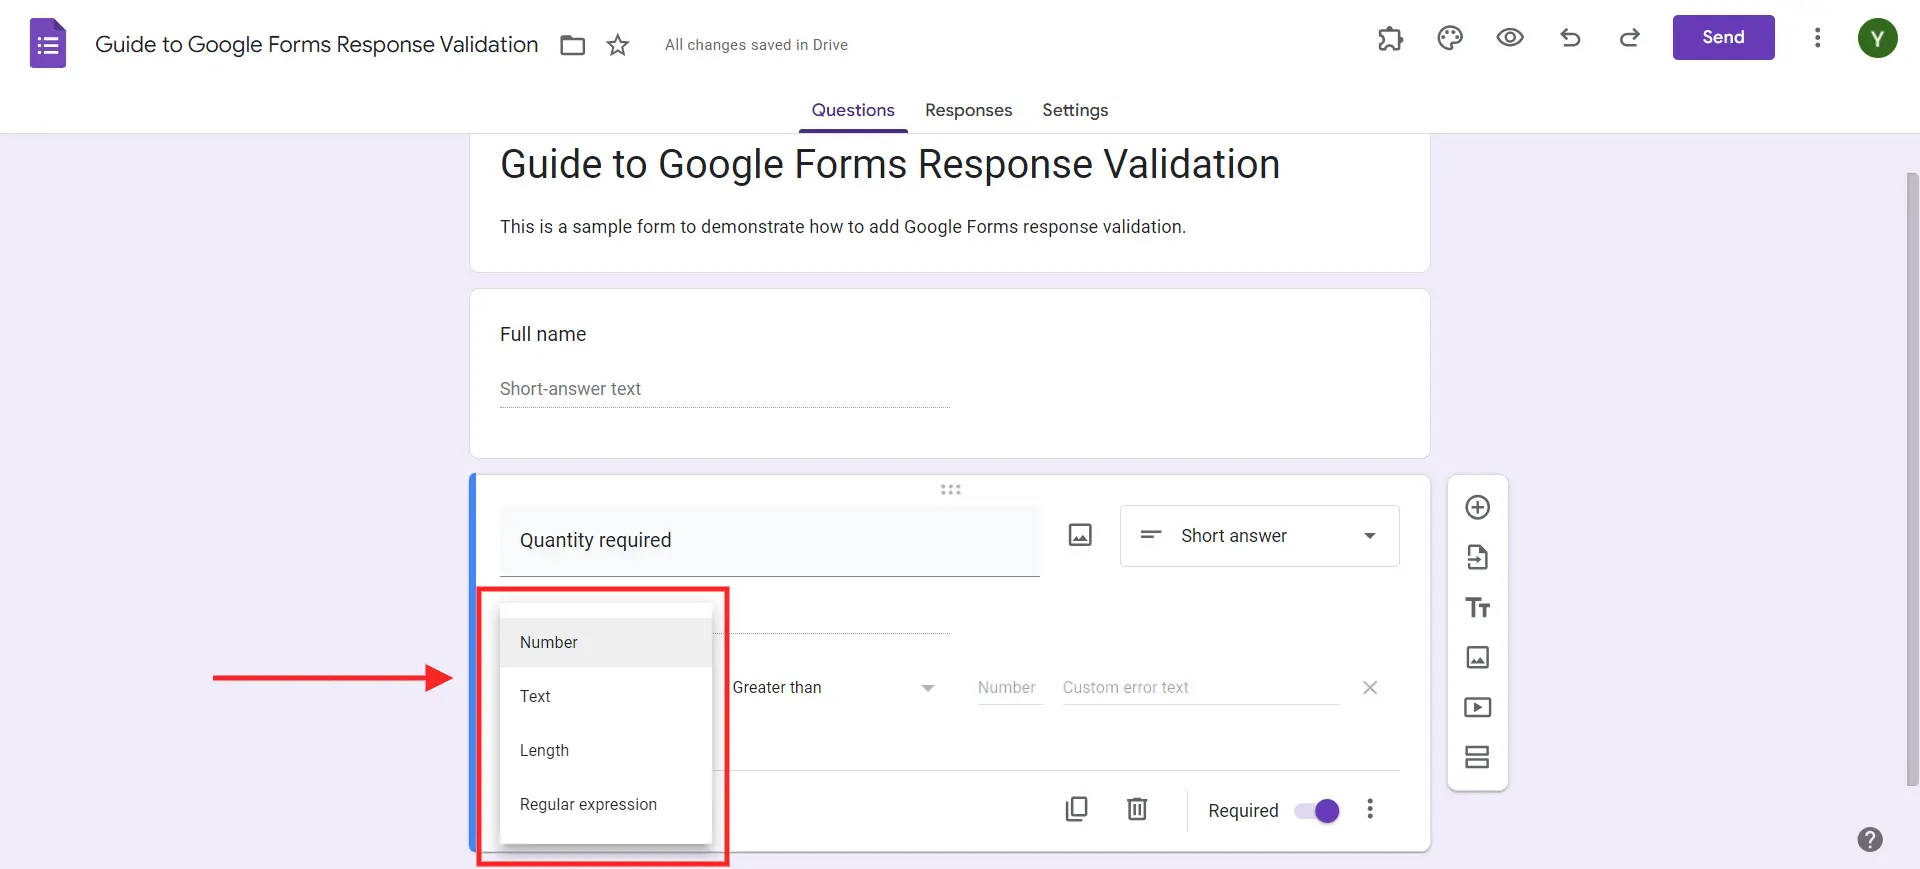
Task: Choose Regular expression validation type
Action: (x=606, y=804)
